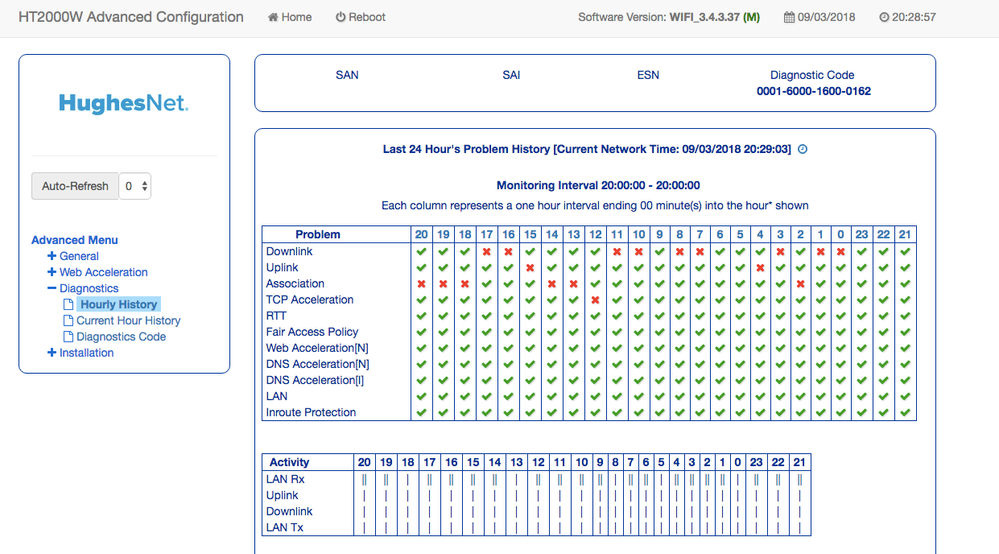Expand the Installation menu section
The image size is (999, 554).
[x=52, y=353]
